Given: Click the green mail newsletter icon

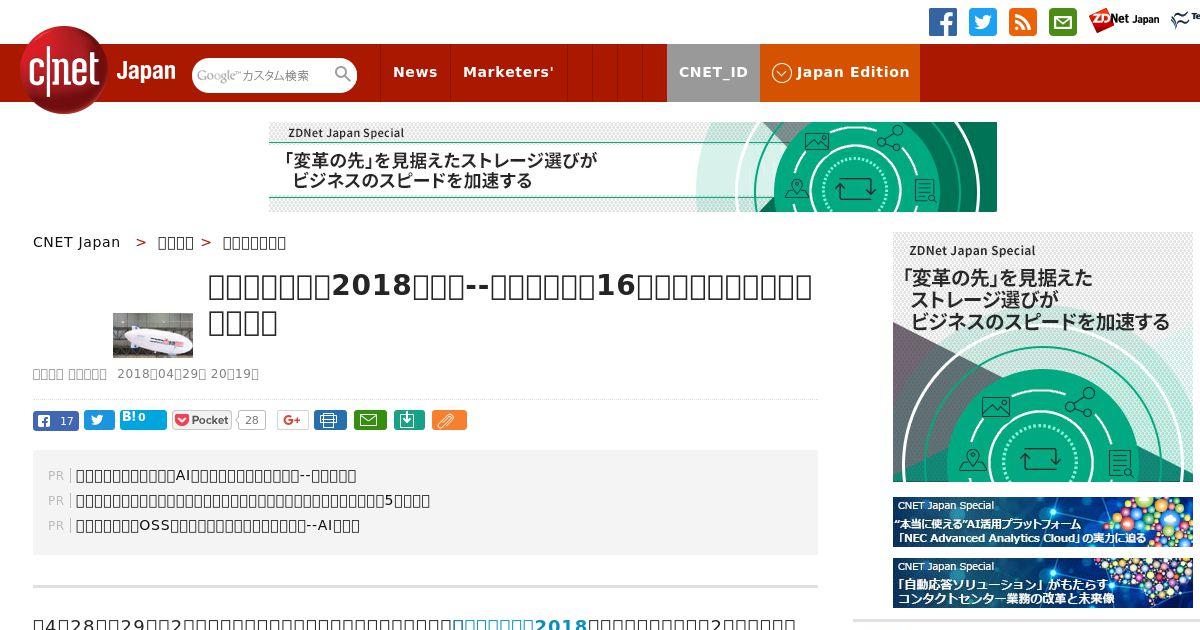Looking at the screenshot, I should pos(1063,22).
